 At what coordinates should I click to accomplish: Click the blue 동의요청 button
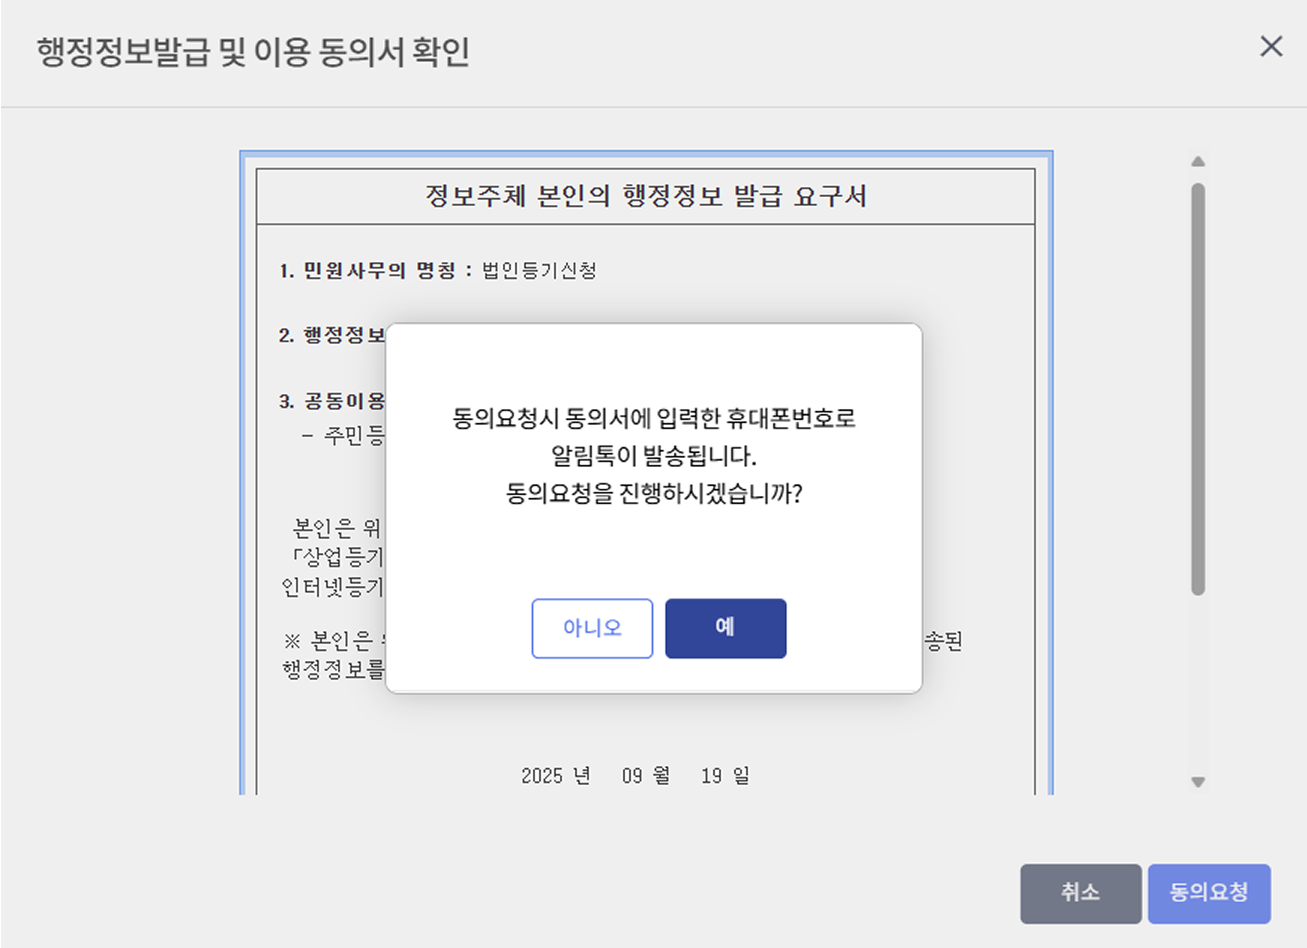(x=1209, y=893)
